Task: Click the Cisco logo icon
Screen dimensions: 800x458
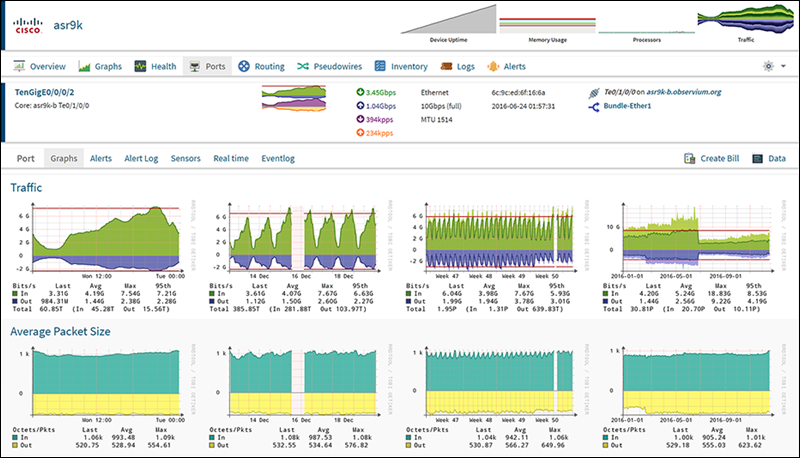Action: tap(28, 26)
